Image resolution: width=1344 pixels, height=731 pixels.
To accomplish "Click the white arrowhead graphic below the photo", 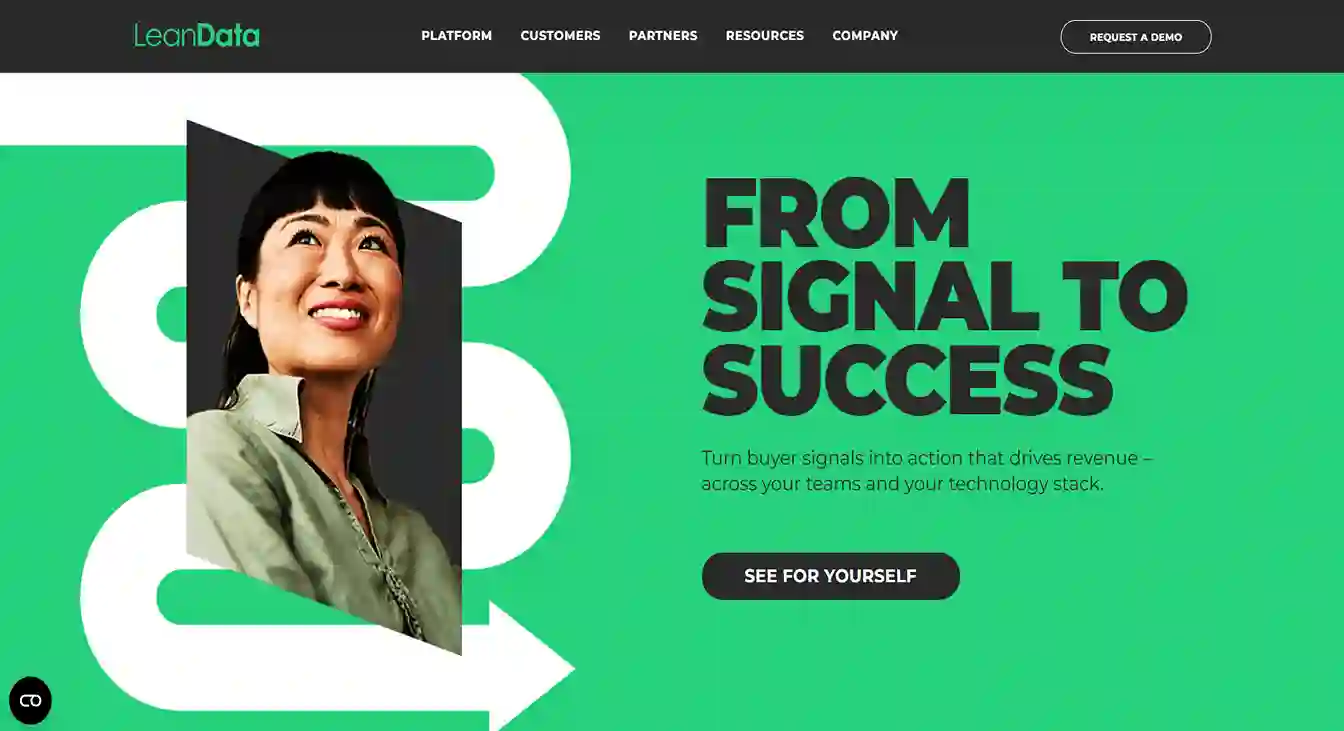I will 532,665.
